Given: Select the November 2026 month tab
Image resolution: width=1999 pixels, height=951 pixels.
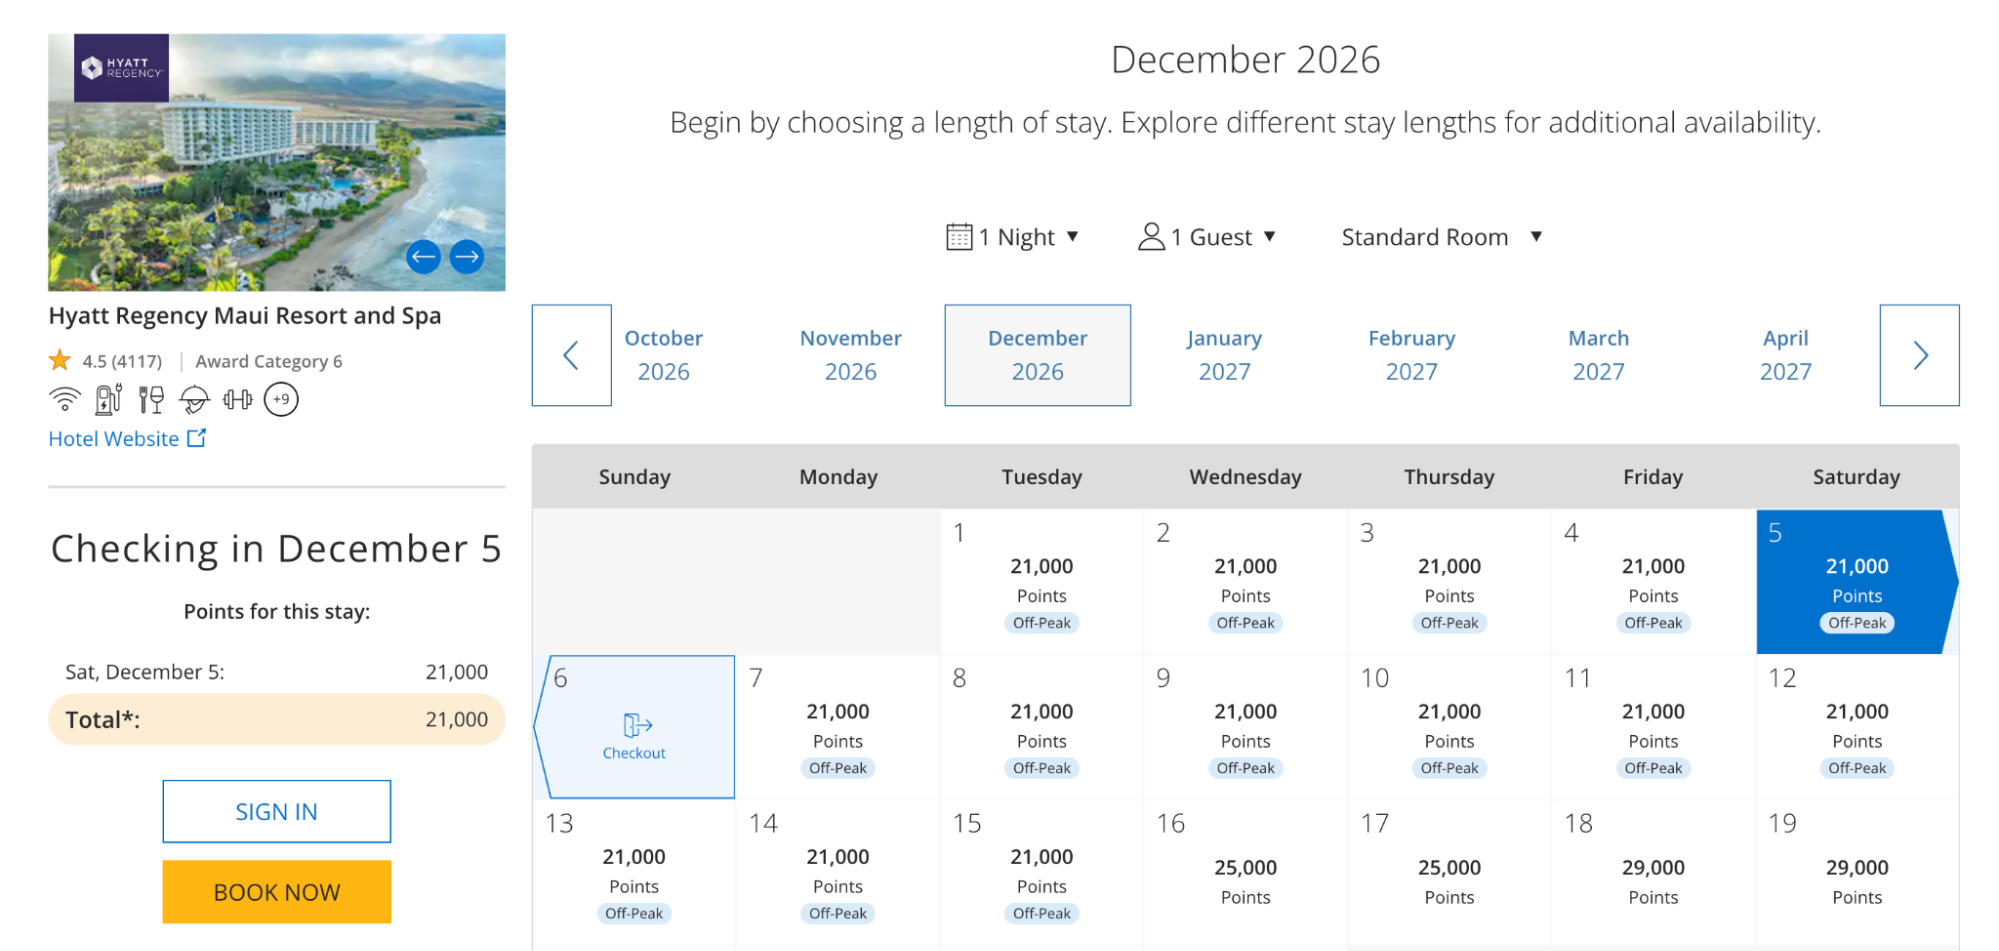Looking at the screenshot, I should click(850, 355).
